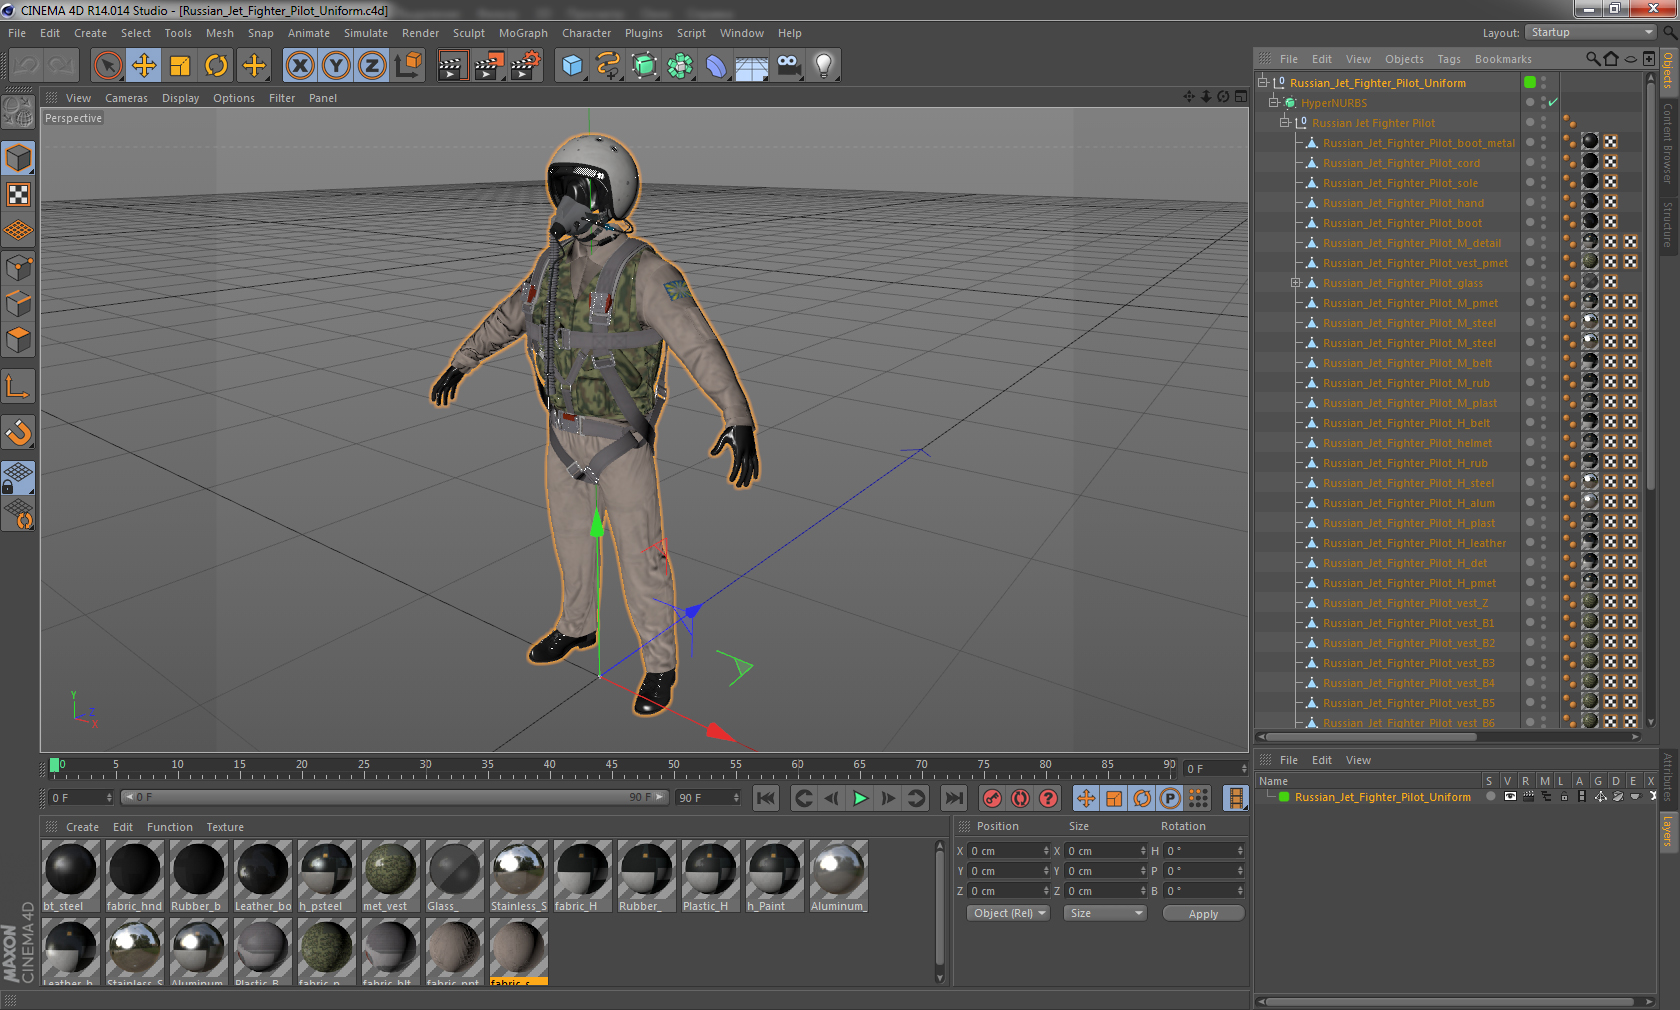Activate the Rotate tool
Screen dimensions: 1680x1010
(x=216, y=66)
